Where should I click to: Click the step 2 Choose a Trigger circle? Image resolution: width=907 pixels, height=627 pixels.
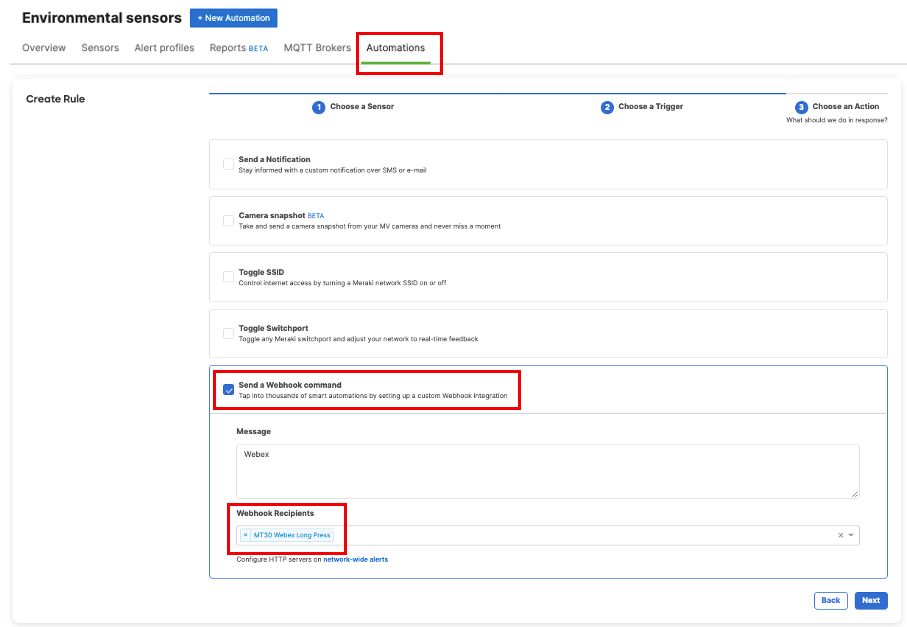607,107
